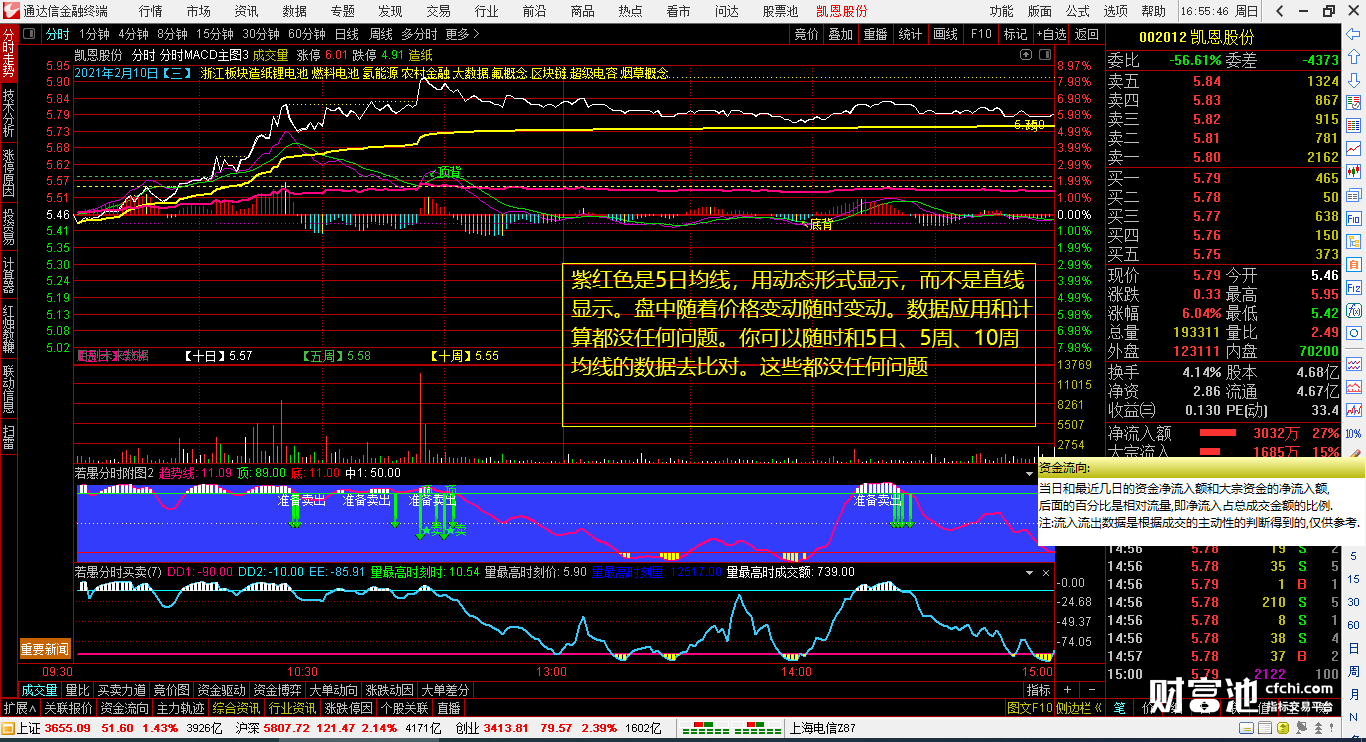Click the chart upload icon above price axis
The width and height of the screenshot is (1366, 742).
click(x=1026, y=54)
